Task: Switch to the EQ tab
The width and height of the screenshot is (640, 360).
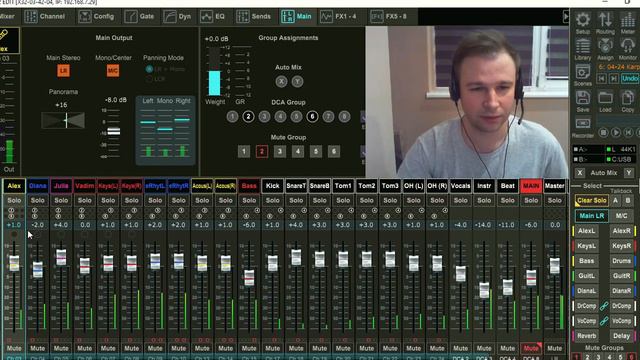Action: pyautogui.click(x=212, y=16)
